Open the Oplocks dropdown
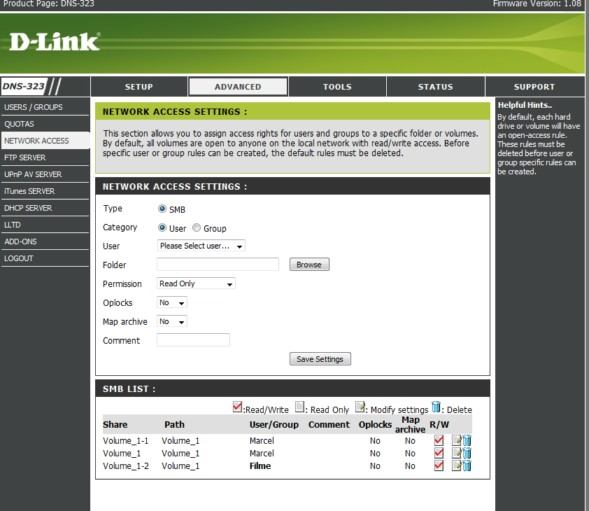This screenshot has width=589, height=511. coord(172,302)
